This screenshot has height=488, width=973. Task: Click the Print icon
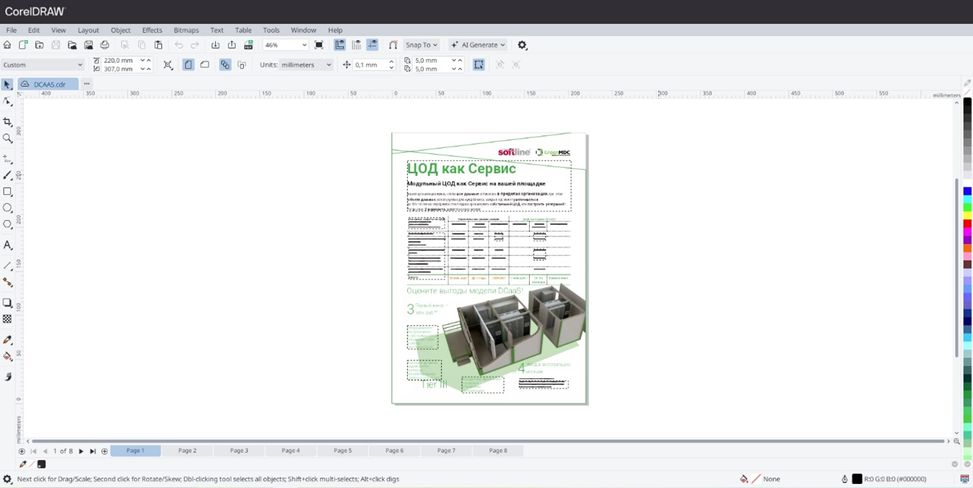(x=105, y=45)
